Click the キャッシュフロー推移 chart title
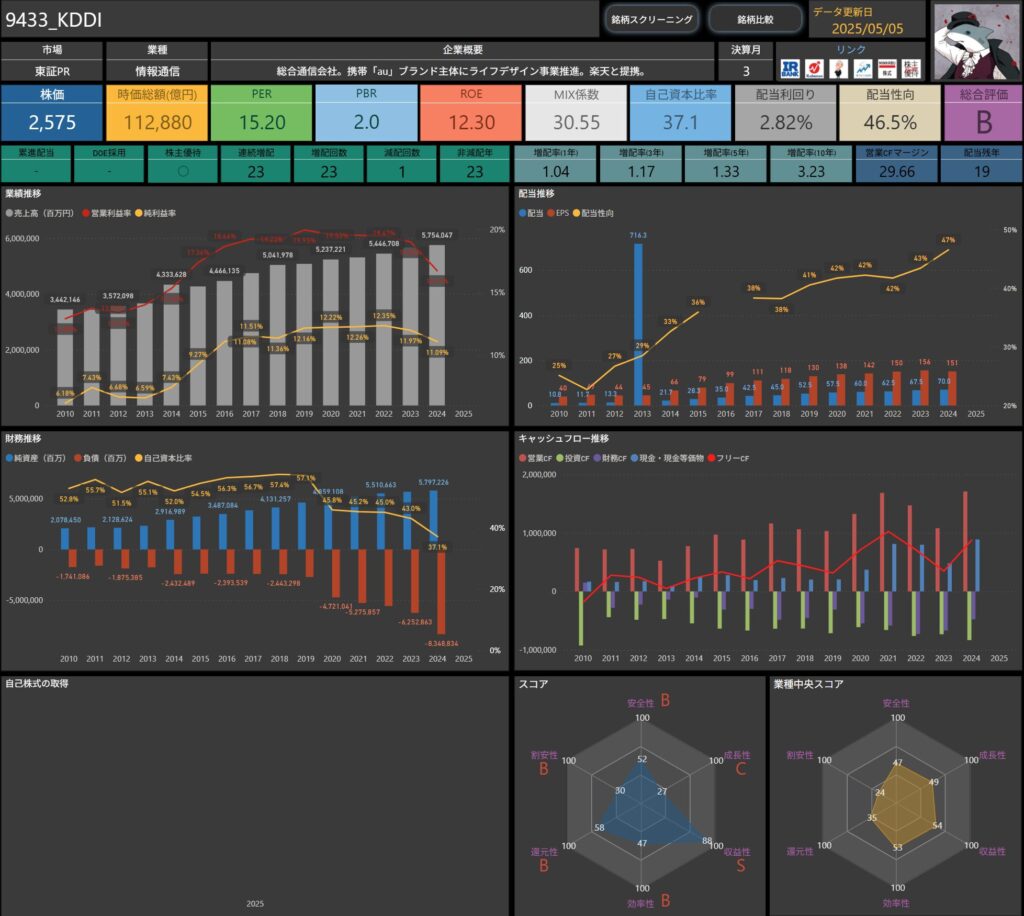 click(564, 439)
